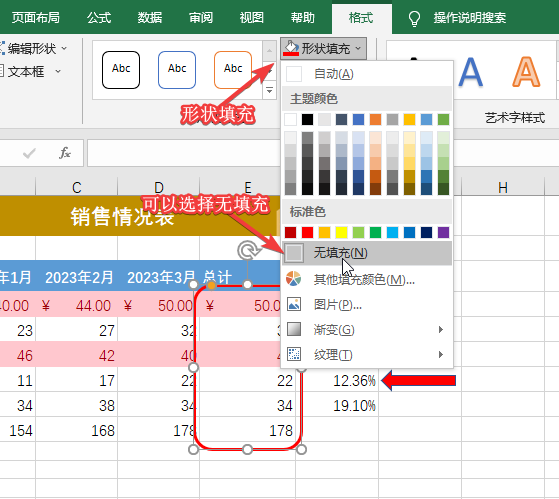Click the 操作说明搜索 search box
Screen dimensions: 559x499
click(470, 17)
